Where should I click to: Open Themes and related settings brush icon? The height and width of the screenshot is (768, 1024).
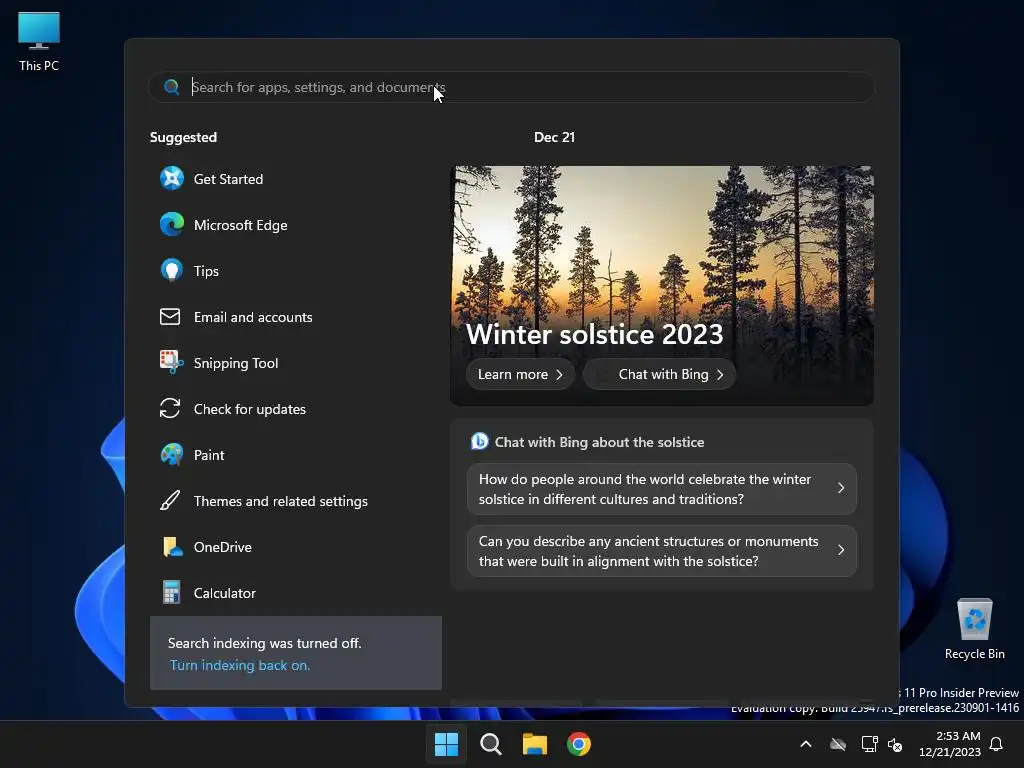[170, 501]
